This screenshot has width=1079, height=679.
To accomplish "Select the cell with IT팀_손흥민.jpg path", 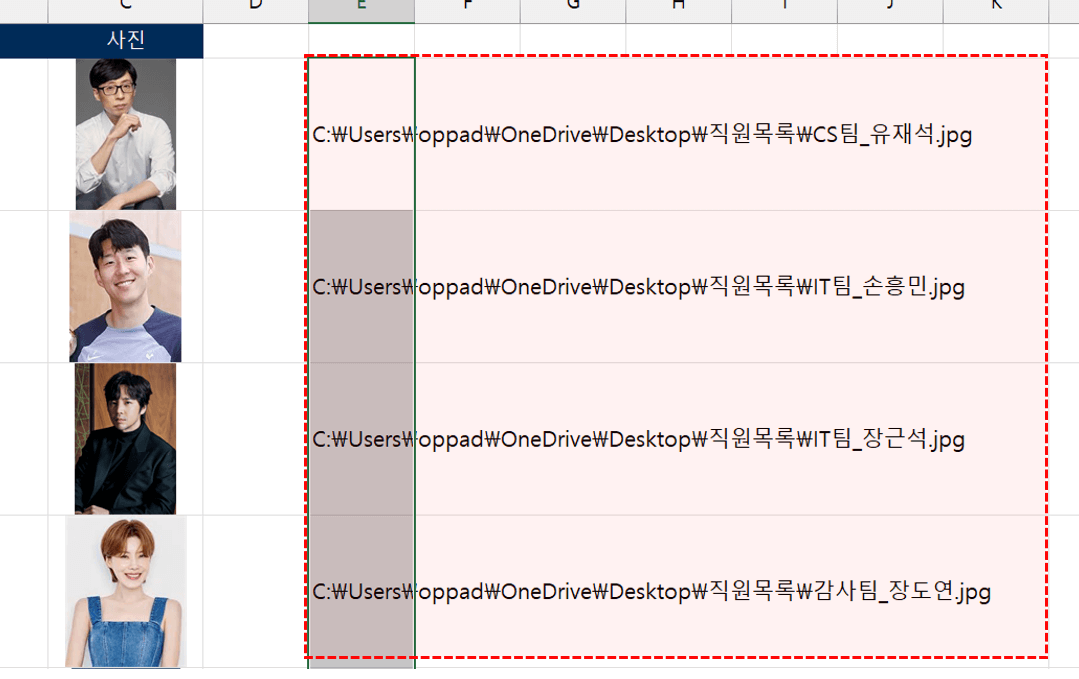I will click(x=361, y=287).
